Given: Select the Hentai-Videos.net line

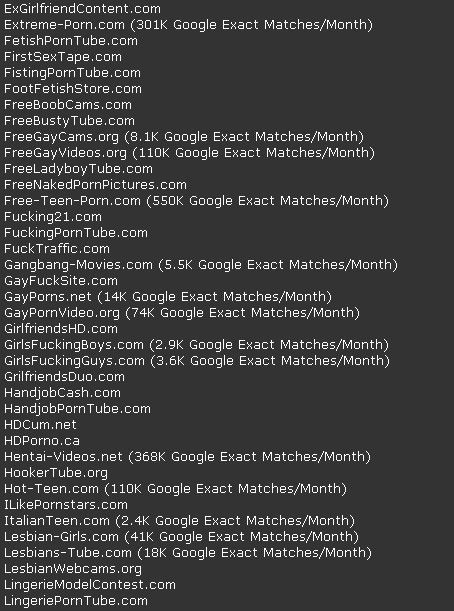Looking at the screenshot, I should [187, 456].
